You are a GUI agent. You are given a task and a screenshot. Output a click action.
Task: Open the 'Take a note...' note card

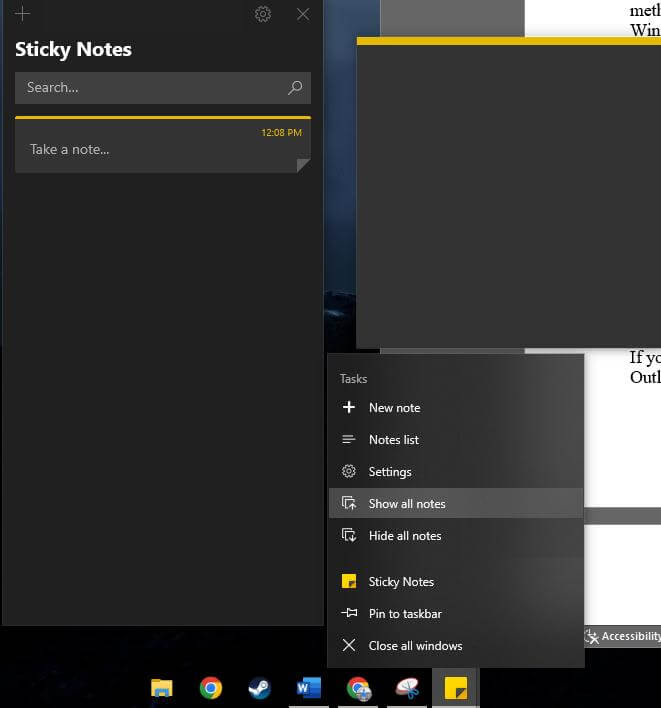coord(163,144)
